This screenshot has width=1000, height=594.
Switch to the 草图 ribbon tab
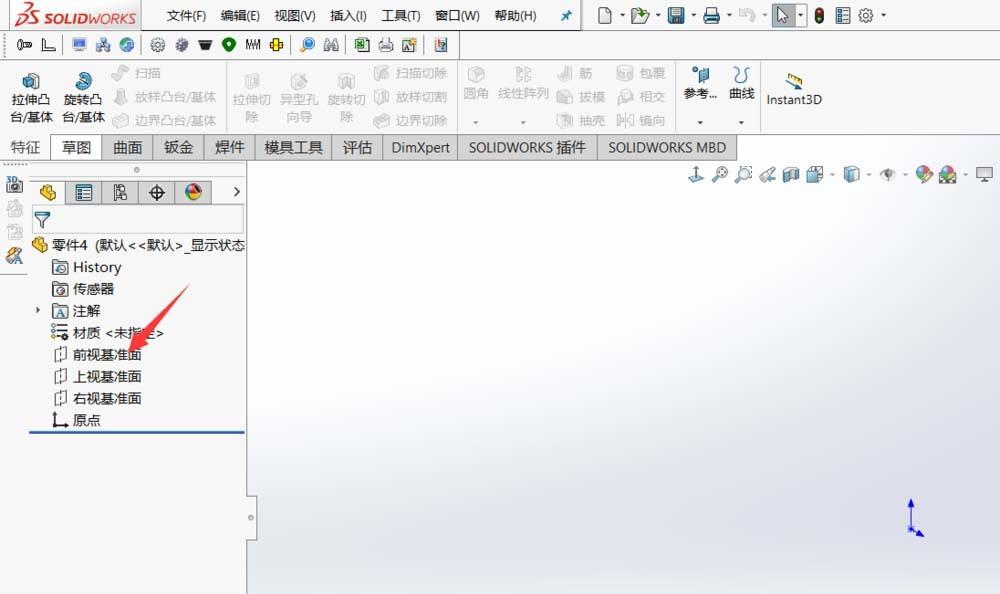coord(77,147)
